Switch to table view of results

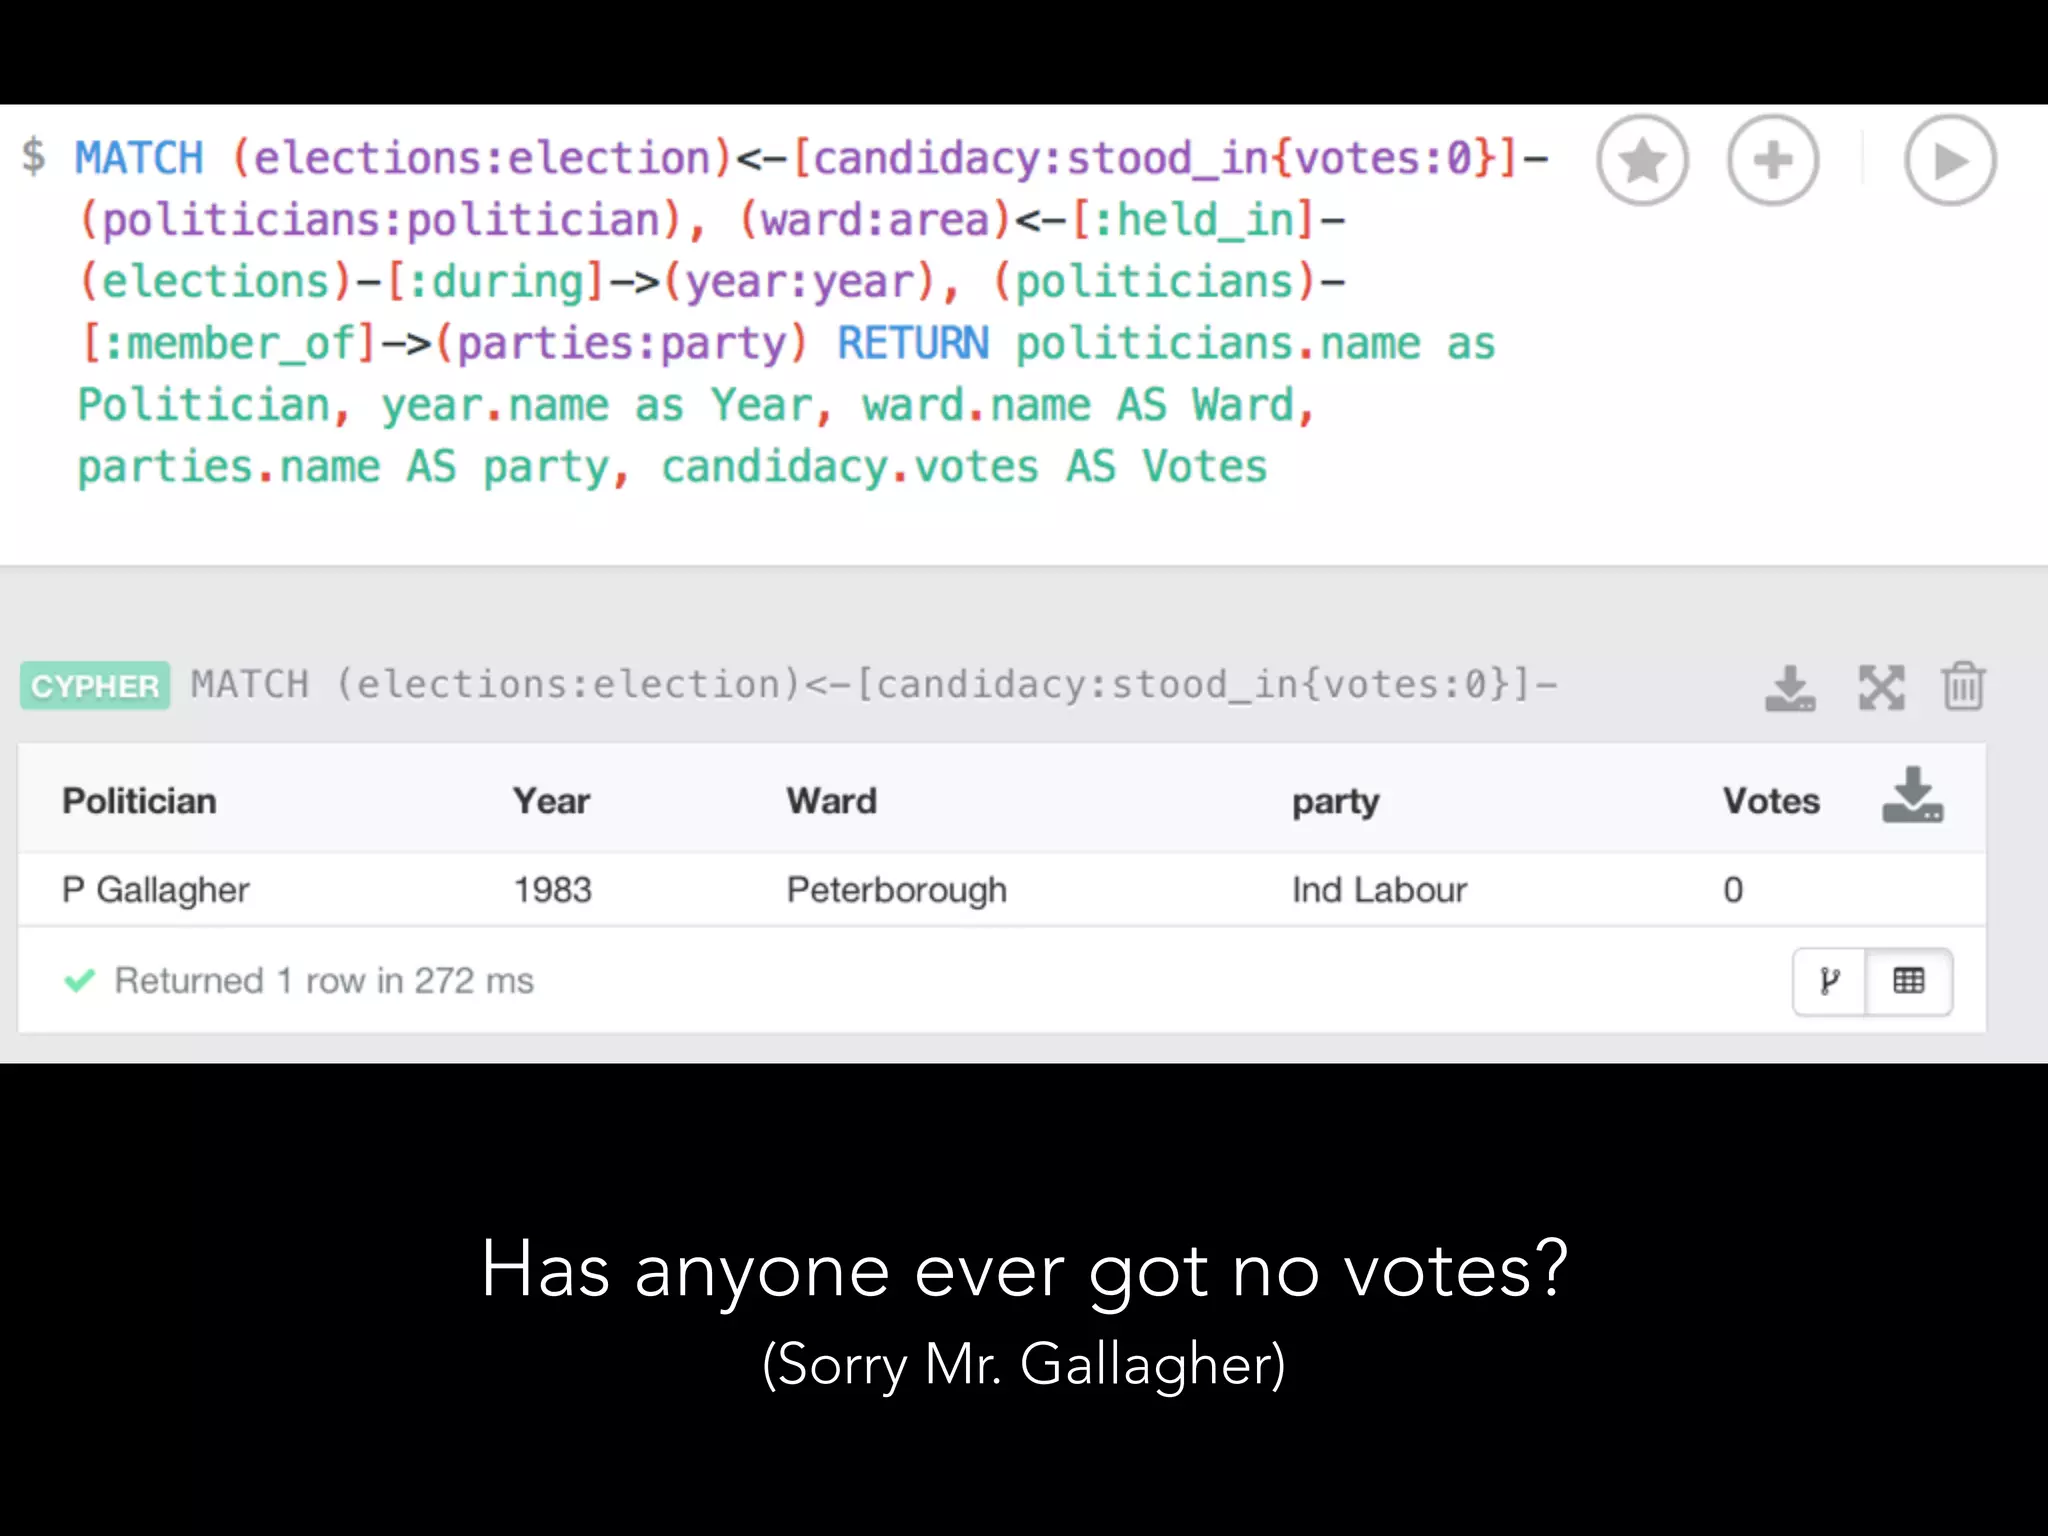pos(1909,981)
